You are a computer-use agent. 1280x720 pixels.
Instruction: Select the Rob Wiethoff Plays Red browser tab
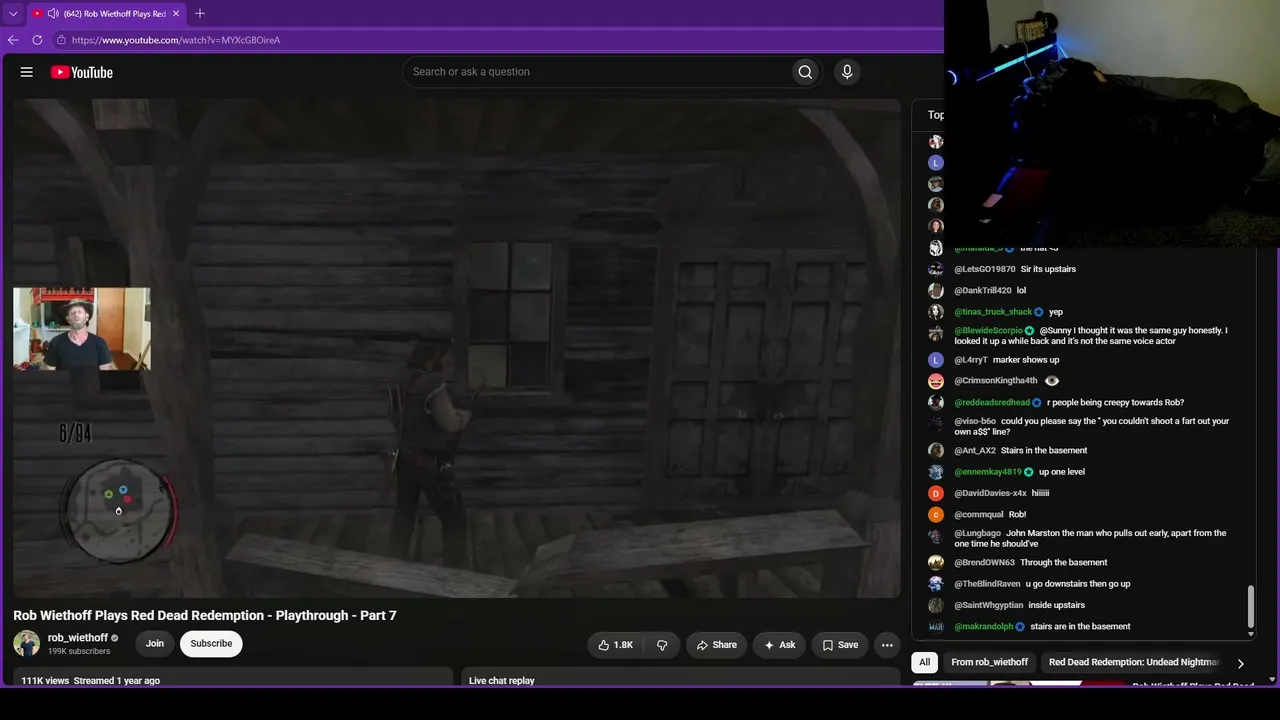click(x=106, y=13)
